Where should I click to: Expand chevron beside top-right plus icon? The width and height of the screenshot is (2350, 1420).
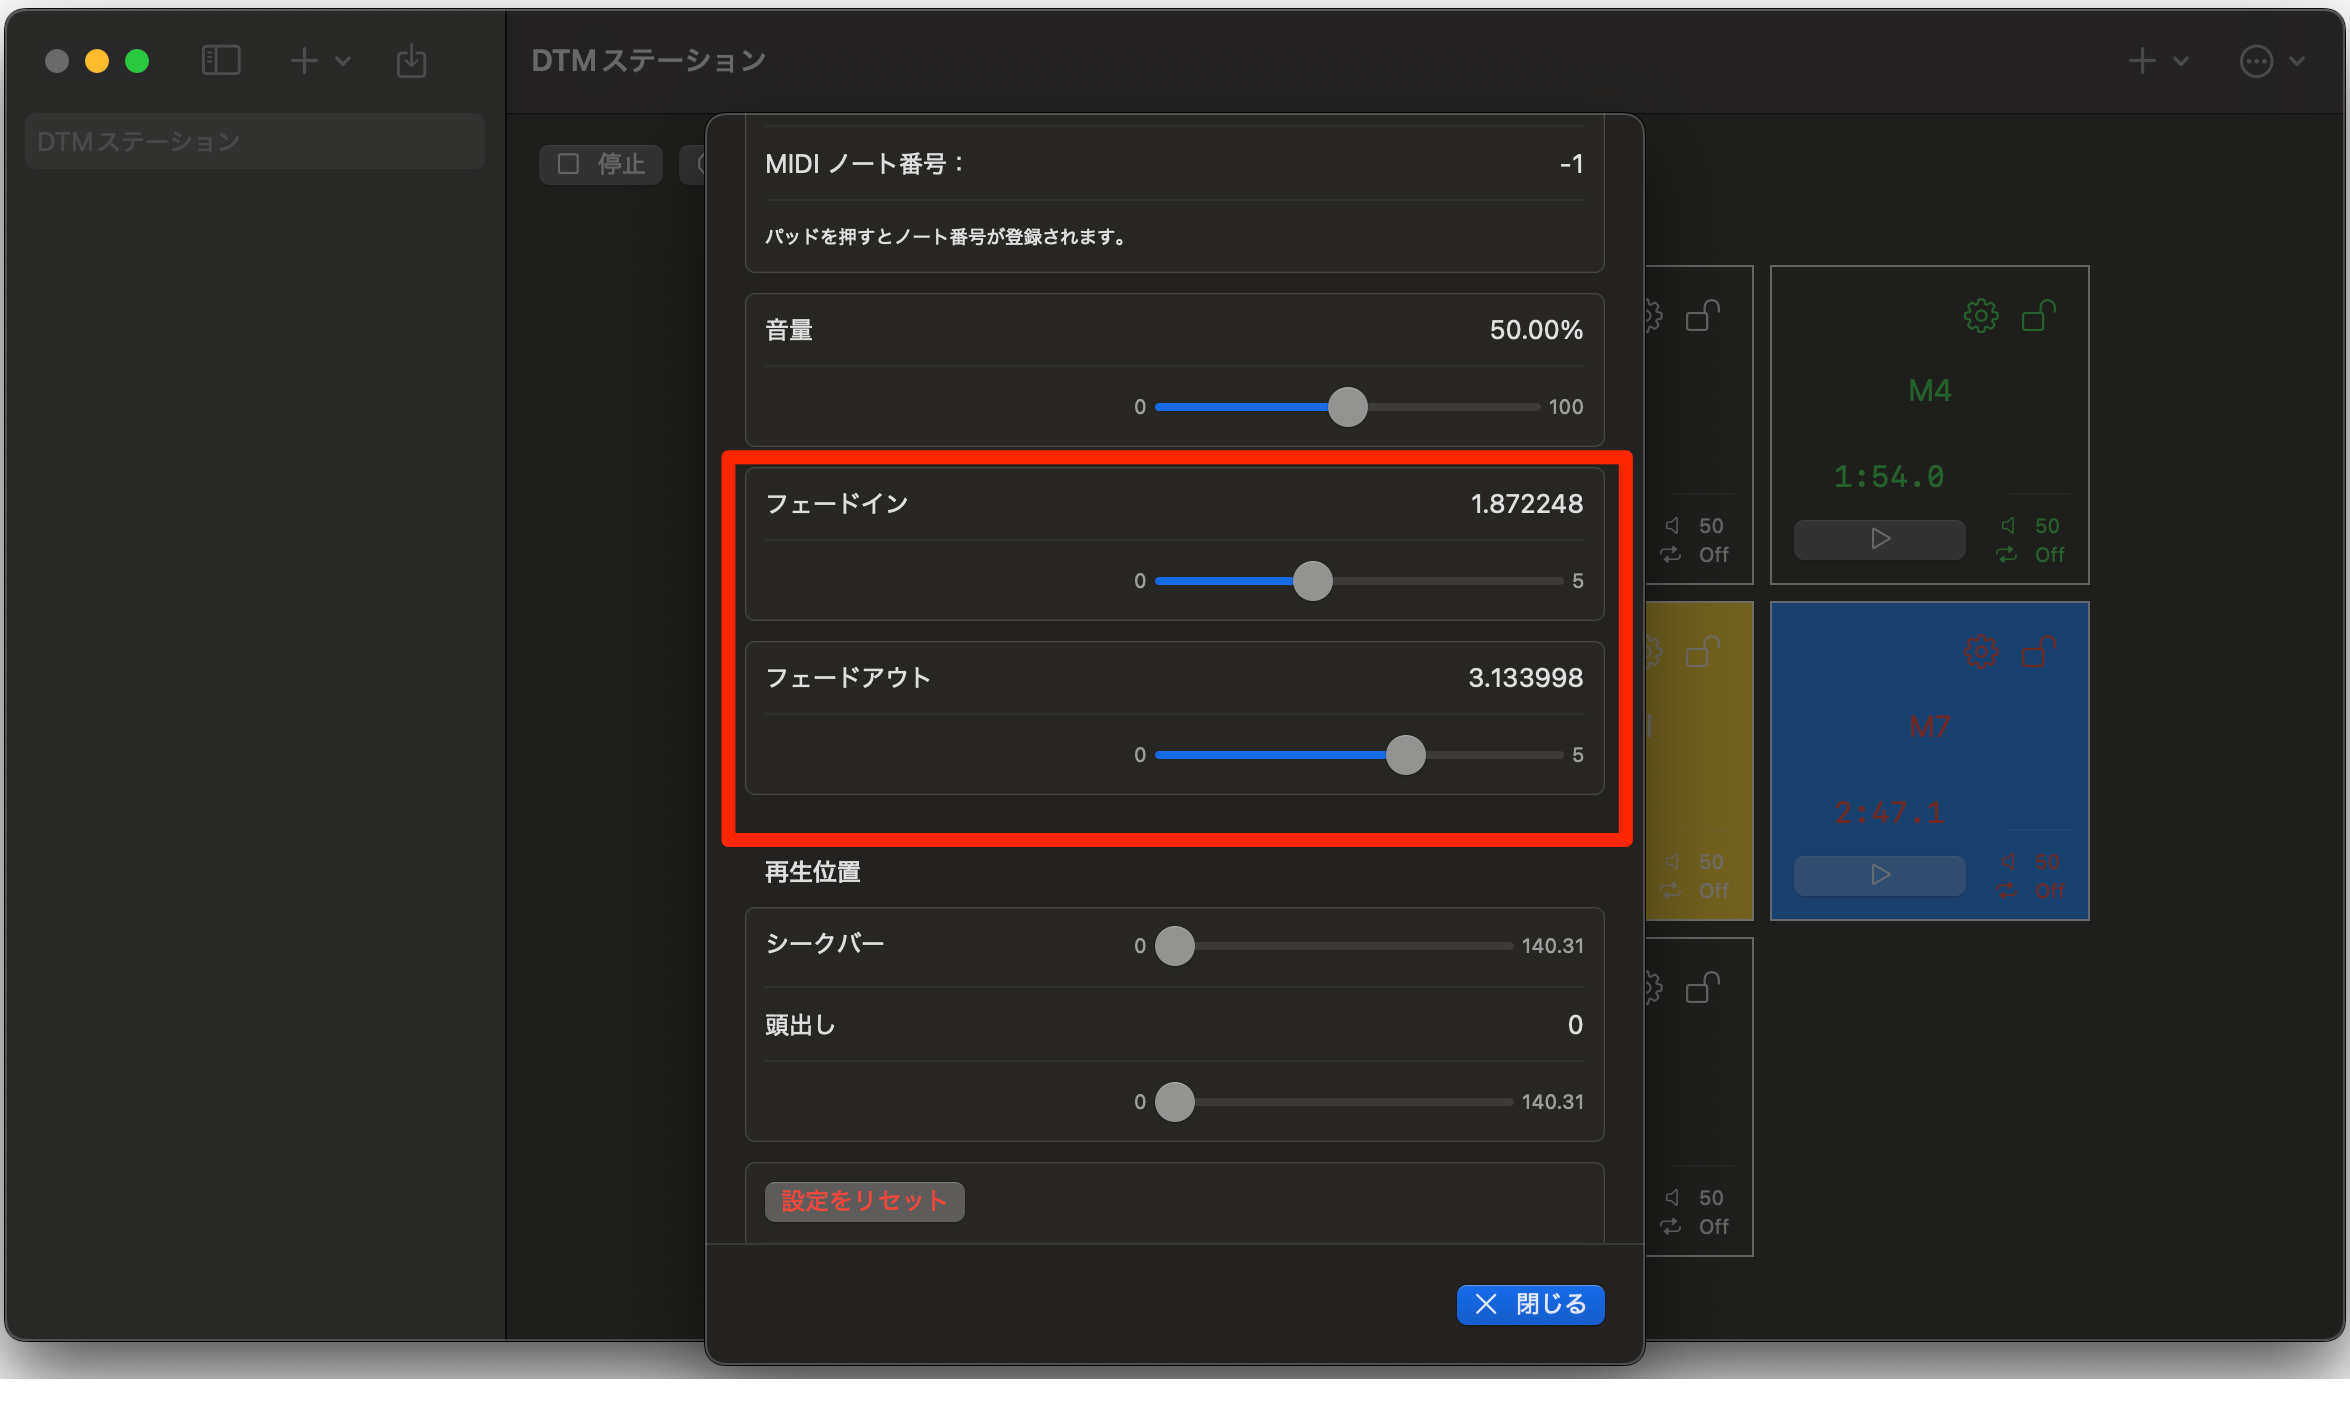2182,61
